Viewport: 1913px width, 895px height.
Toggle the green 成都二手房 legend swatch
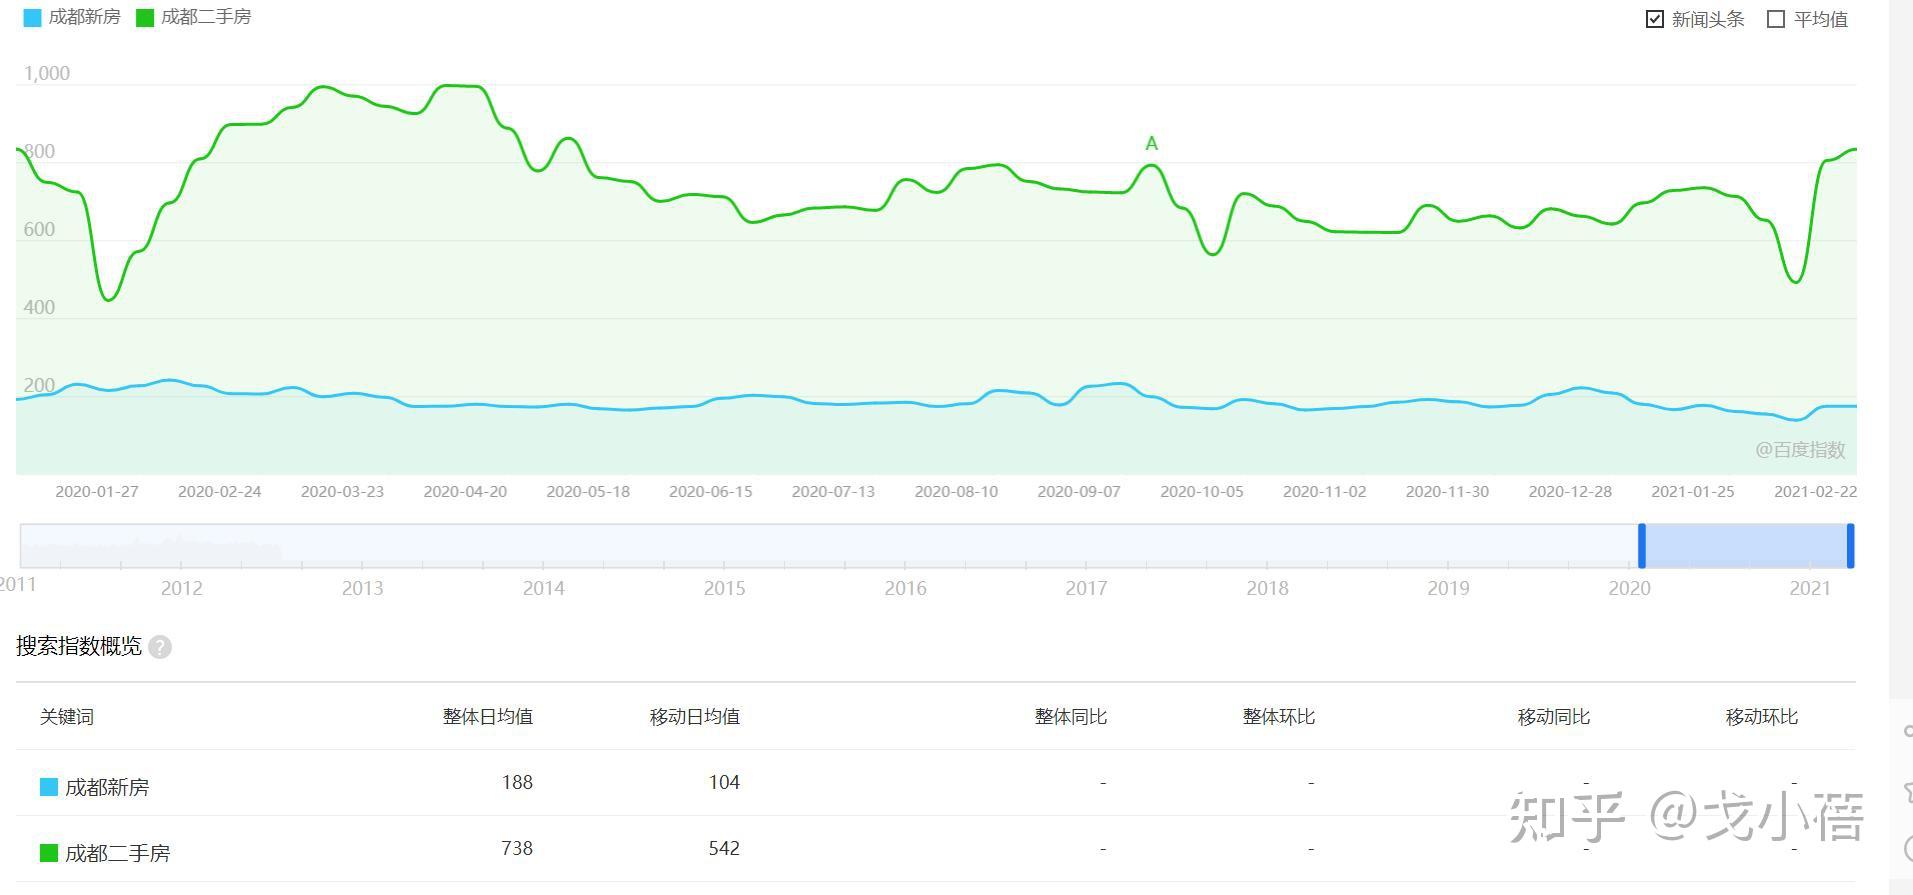click(x=145, y=18)
